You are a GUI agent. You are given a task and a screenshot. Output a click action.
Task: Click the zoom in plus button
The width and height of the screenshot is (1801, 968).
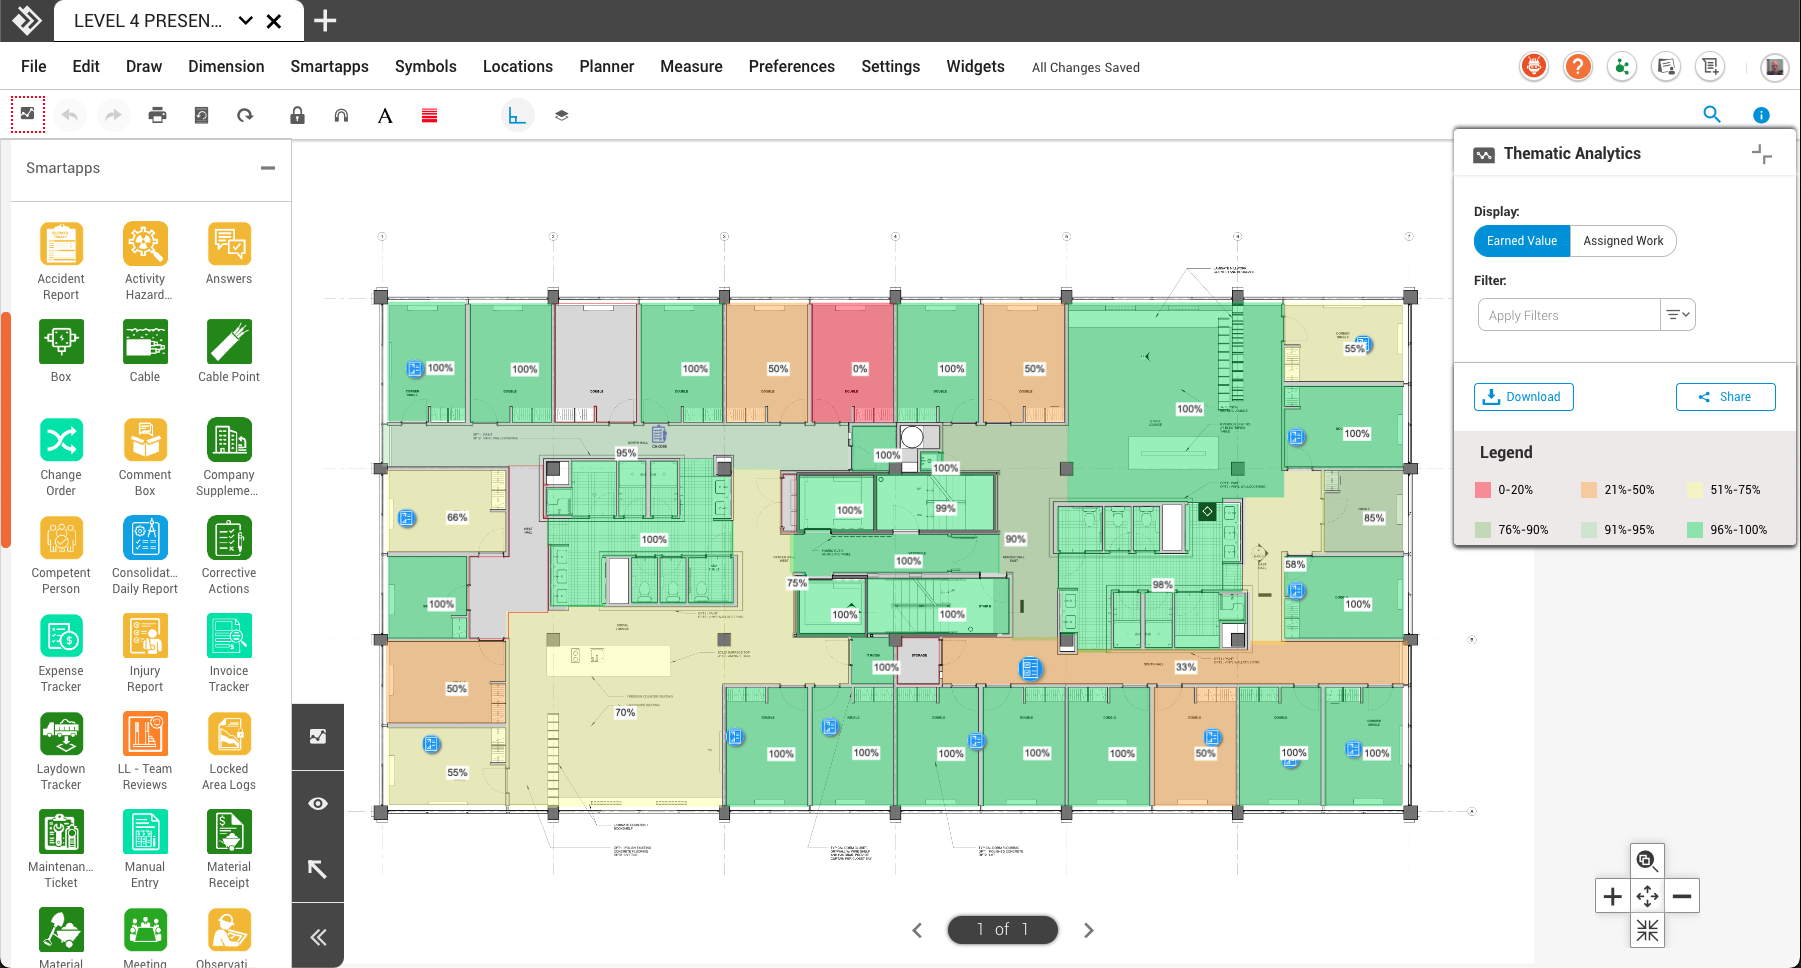tap(1612, 897)
